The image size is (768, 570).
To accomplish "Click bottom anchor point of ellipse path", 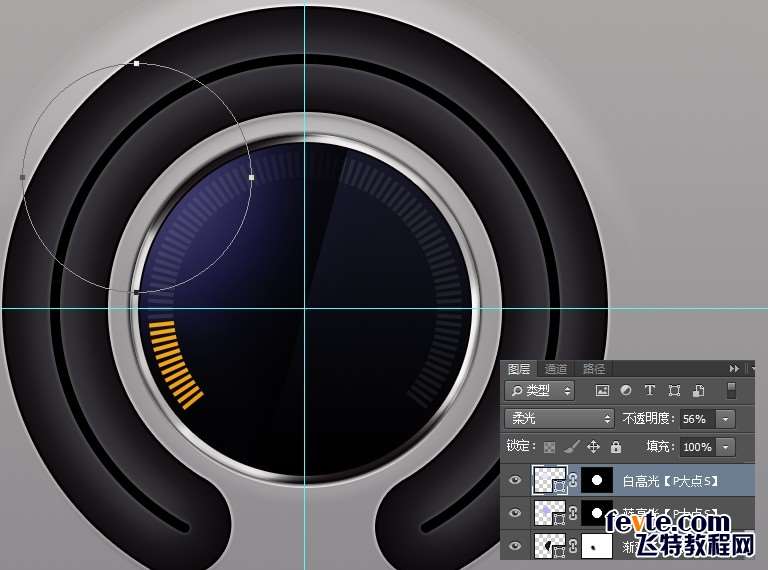I will (137, 292).
